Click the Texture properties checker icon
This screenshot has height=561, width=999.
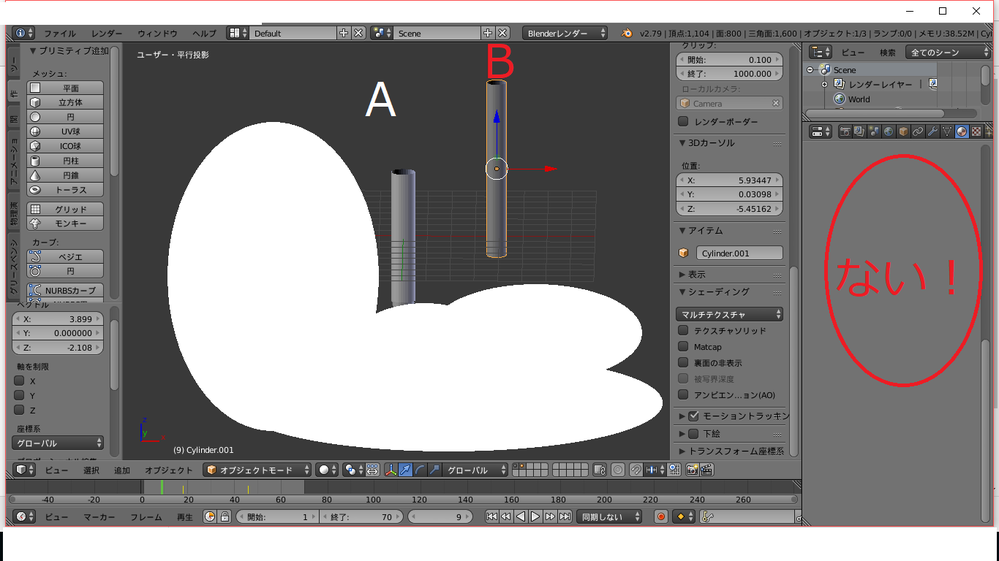(975, 131)
